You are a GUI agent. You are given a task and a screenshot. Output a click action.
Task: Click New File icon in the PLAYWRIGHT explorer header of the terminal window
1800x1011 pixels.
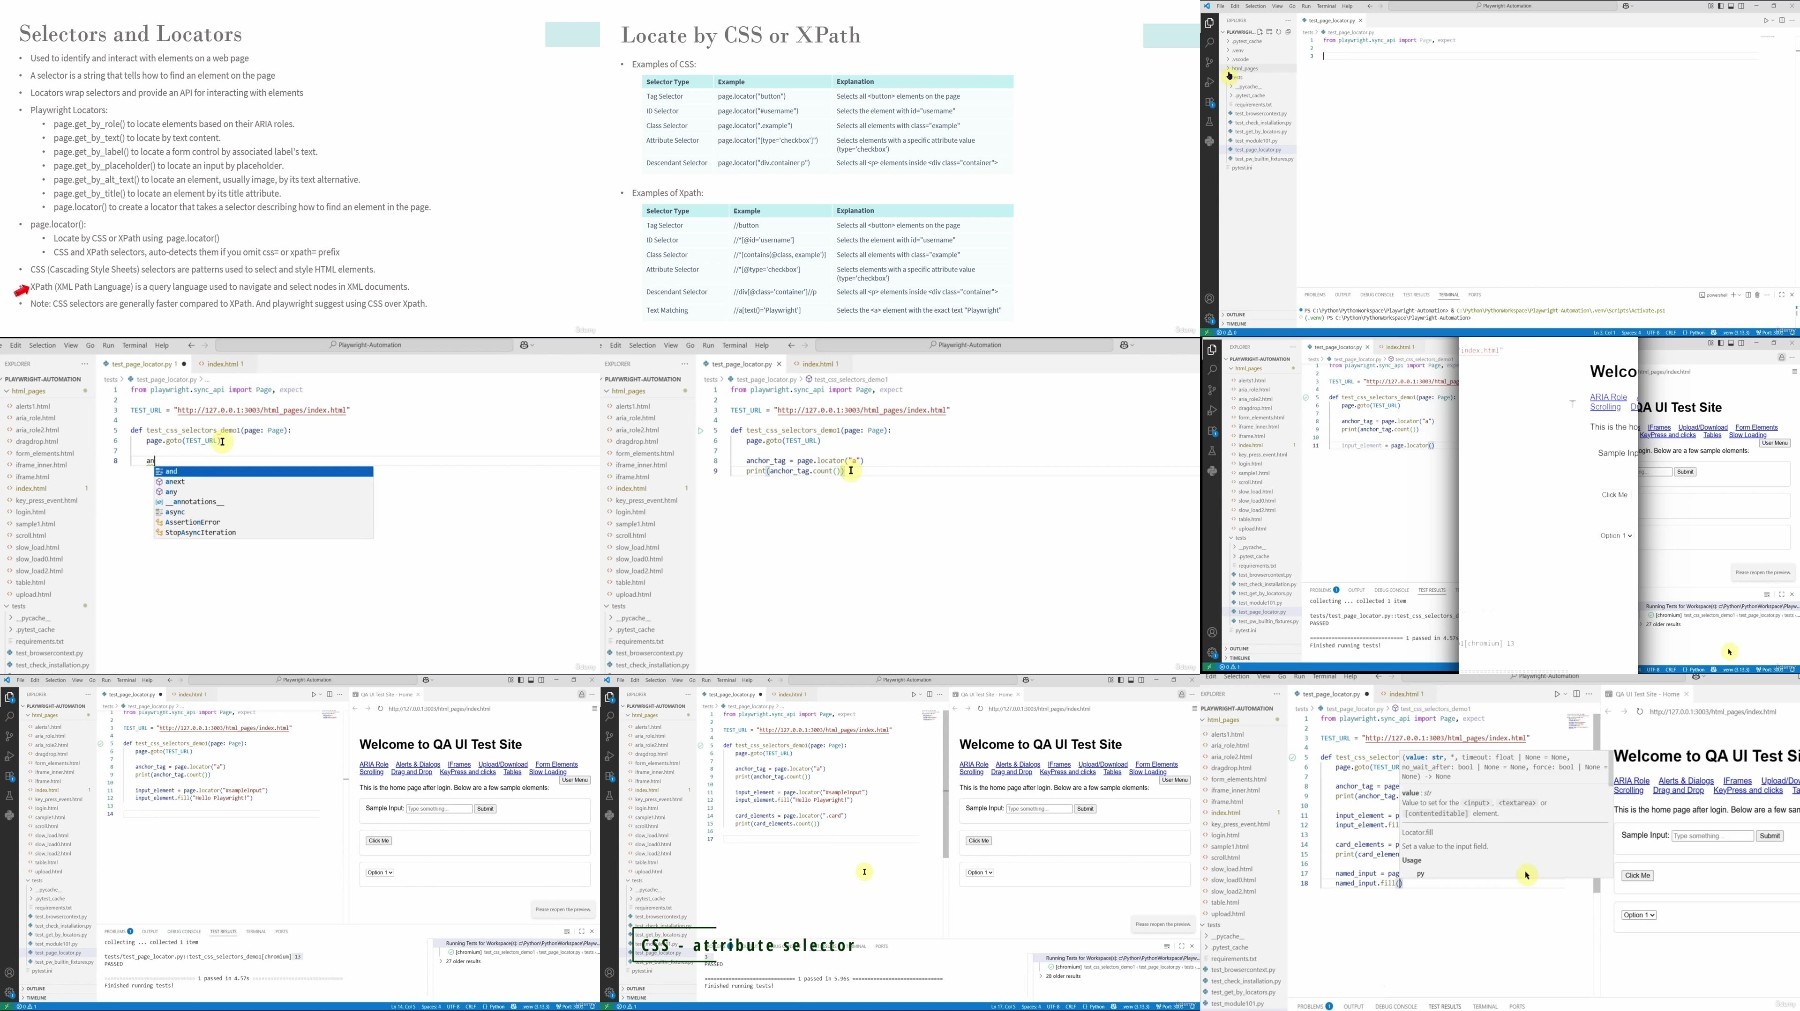[x=1260, y=32]
